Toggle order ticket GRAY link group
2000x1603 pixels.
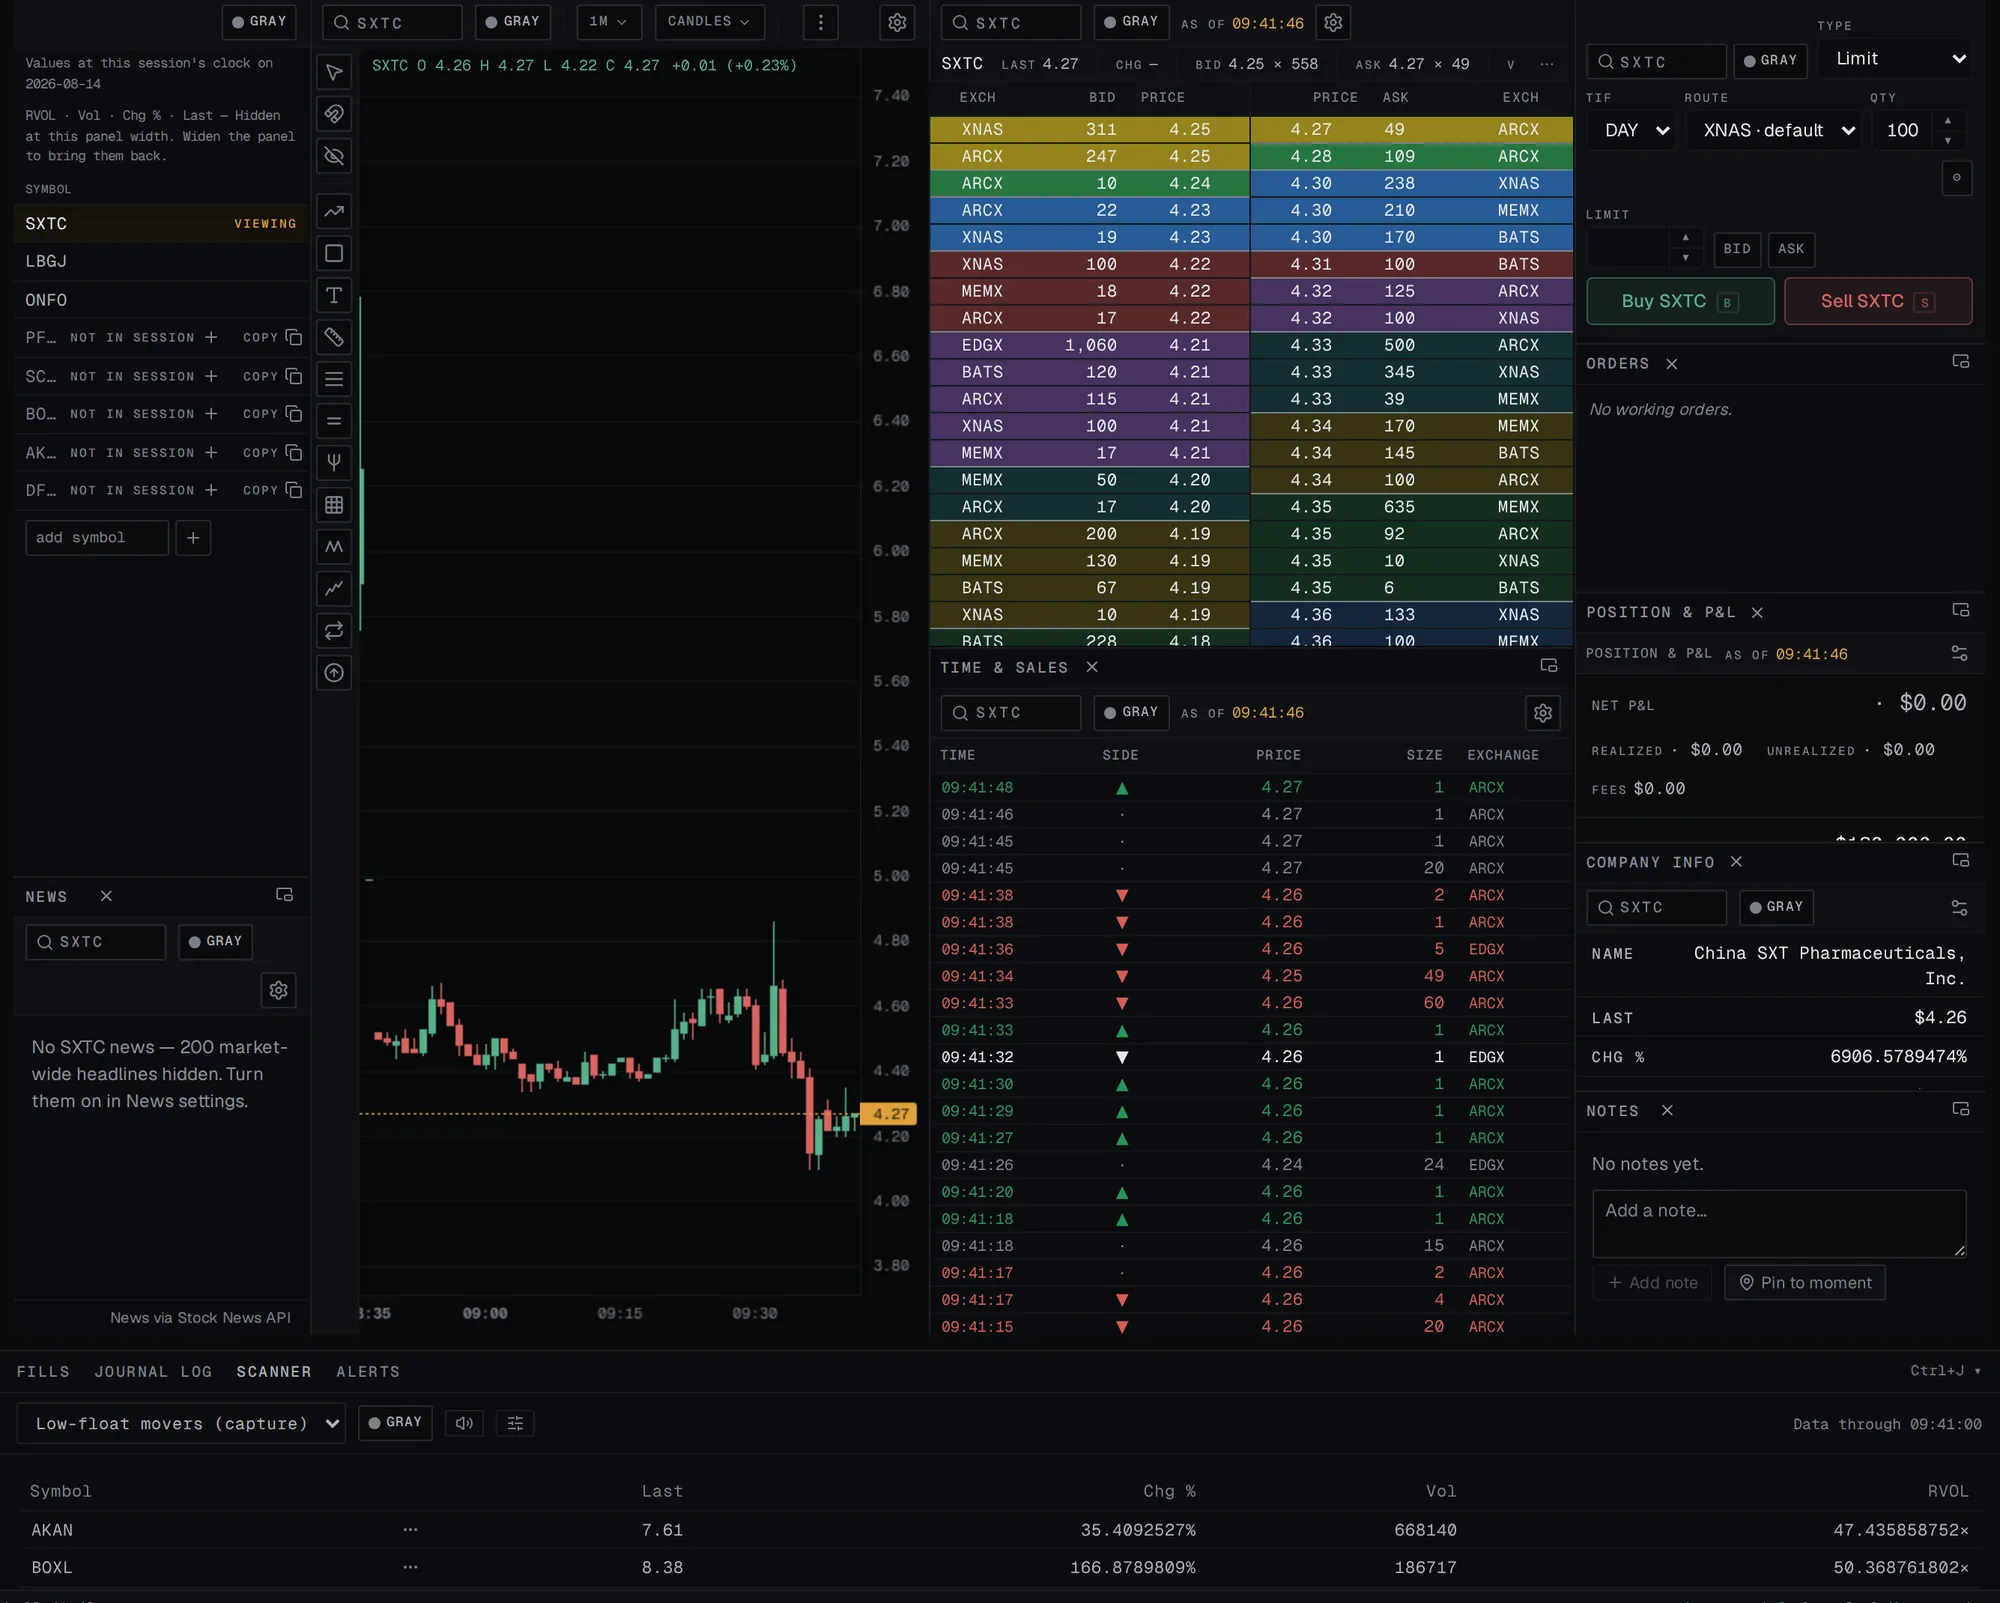[x=1770, y=61]
